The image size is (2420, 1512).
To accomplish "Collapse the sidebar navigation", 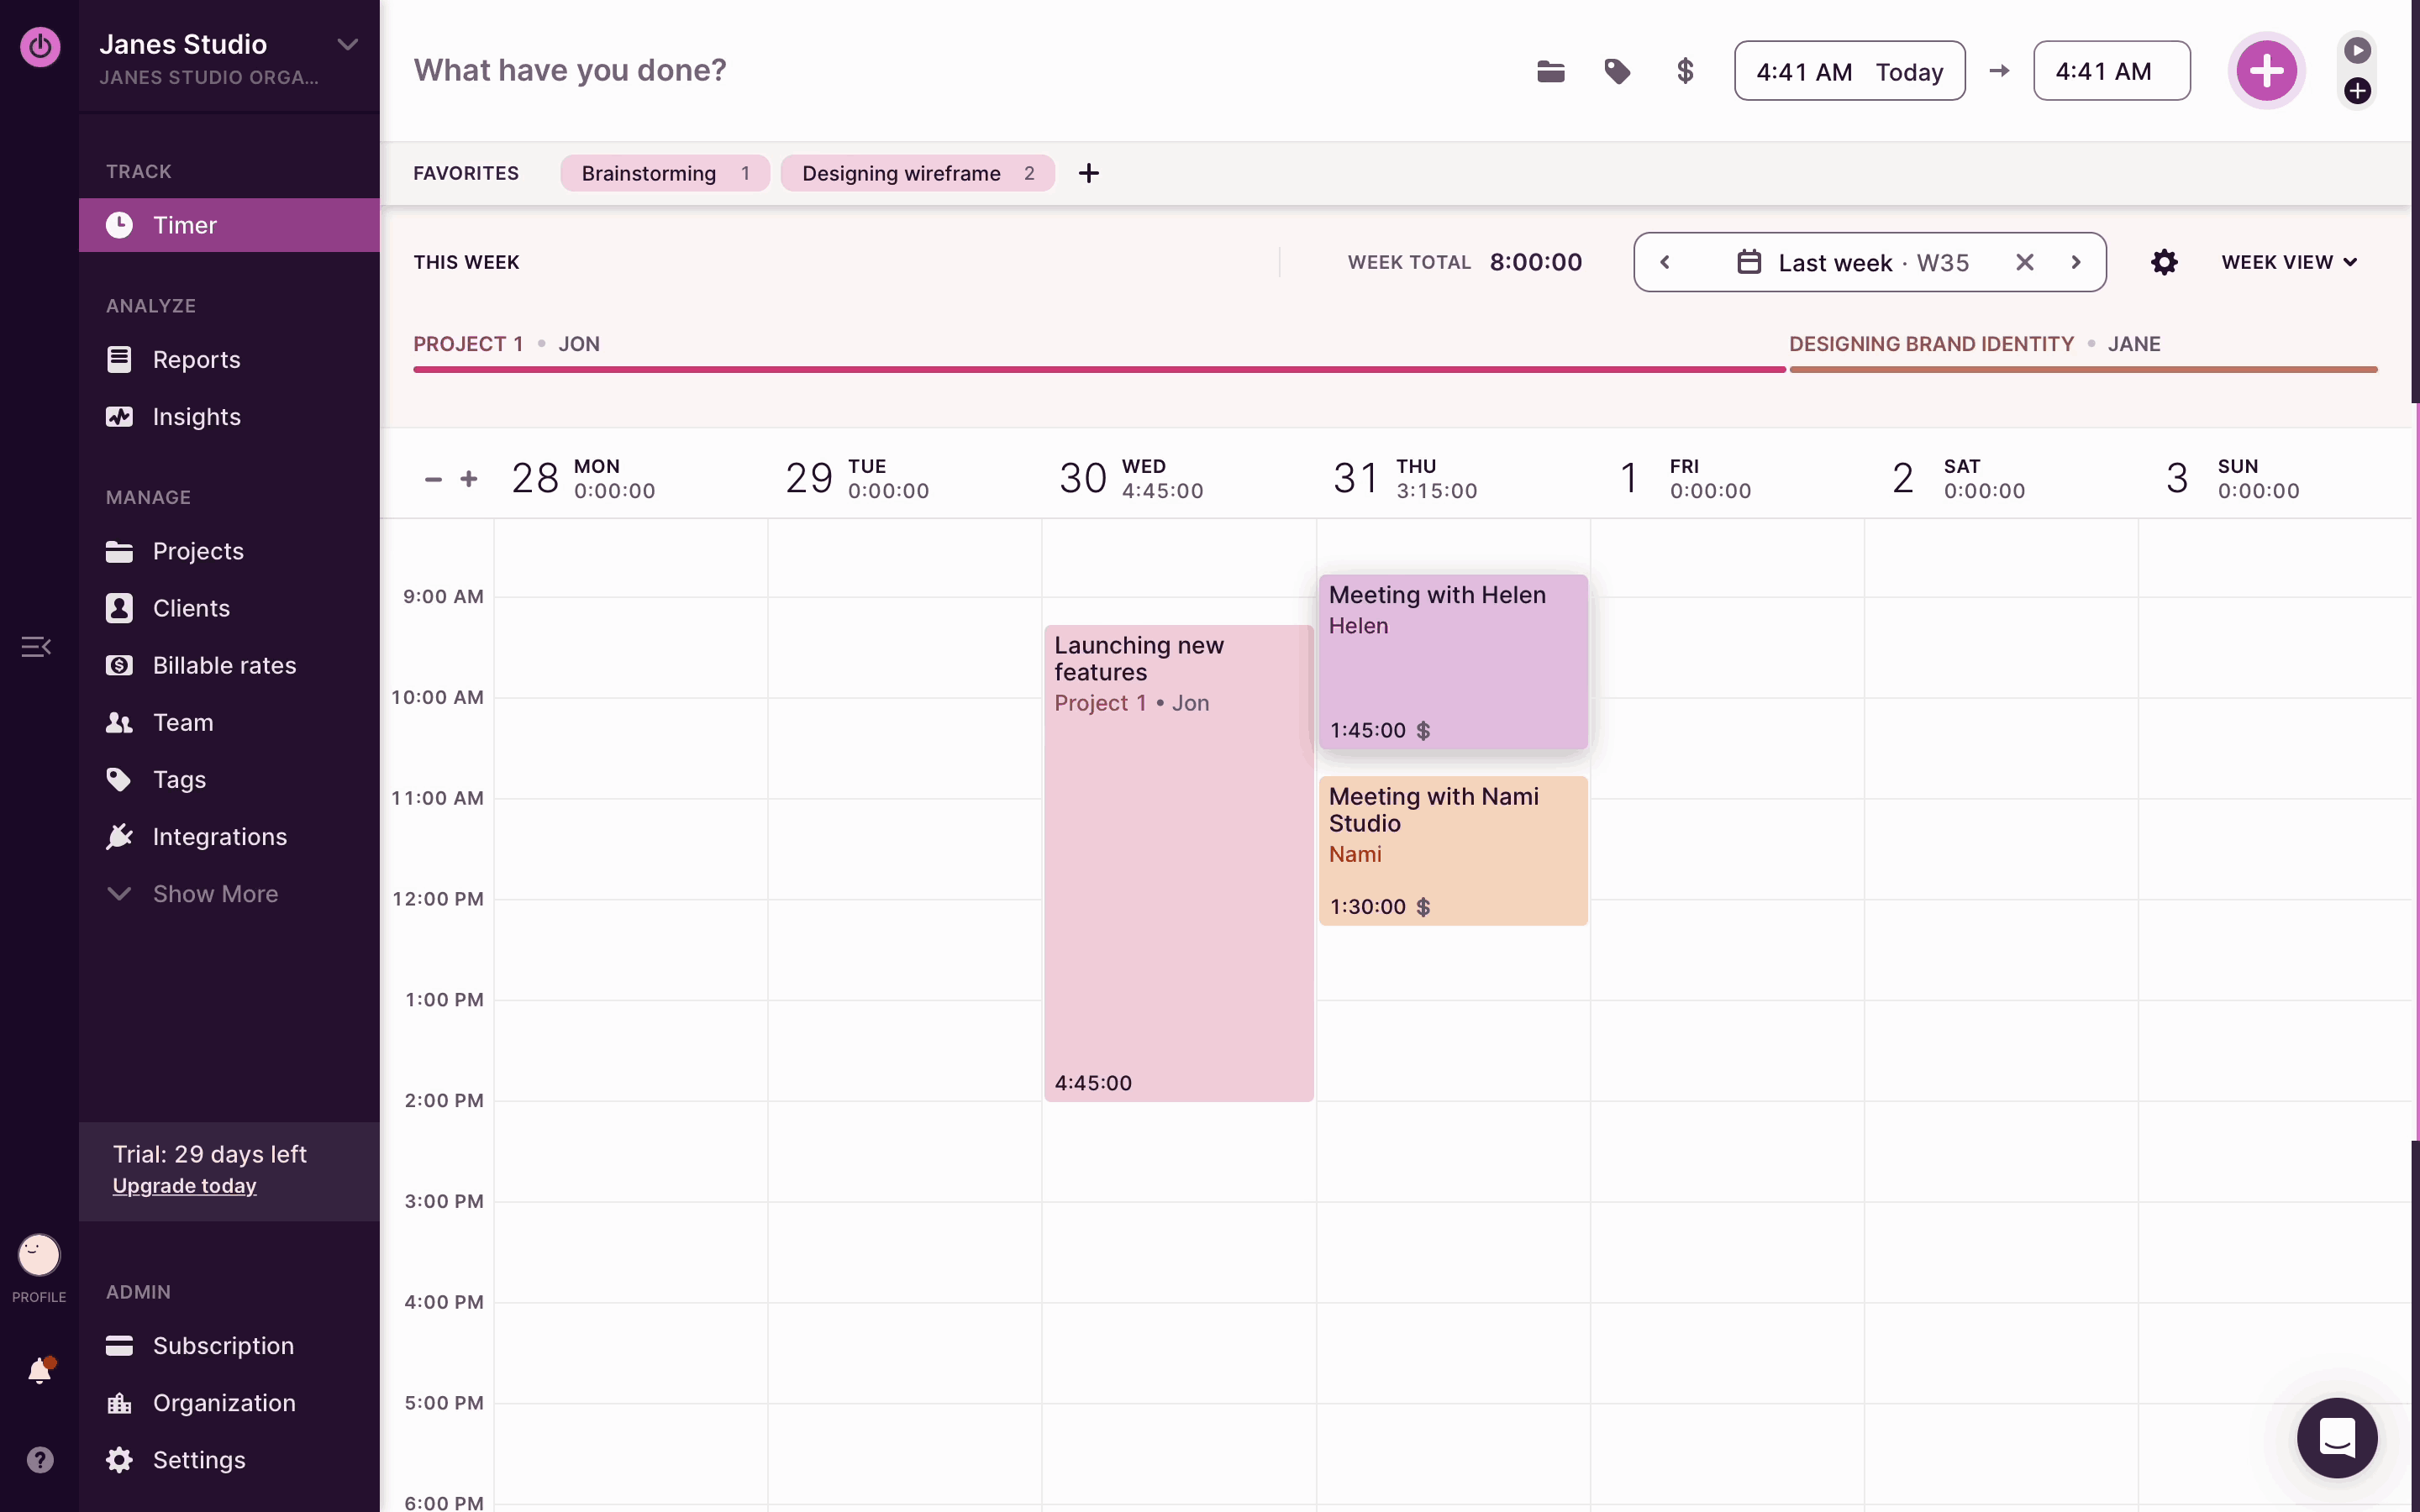I will pyautogui.click(x=36, y=647).
